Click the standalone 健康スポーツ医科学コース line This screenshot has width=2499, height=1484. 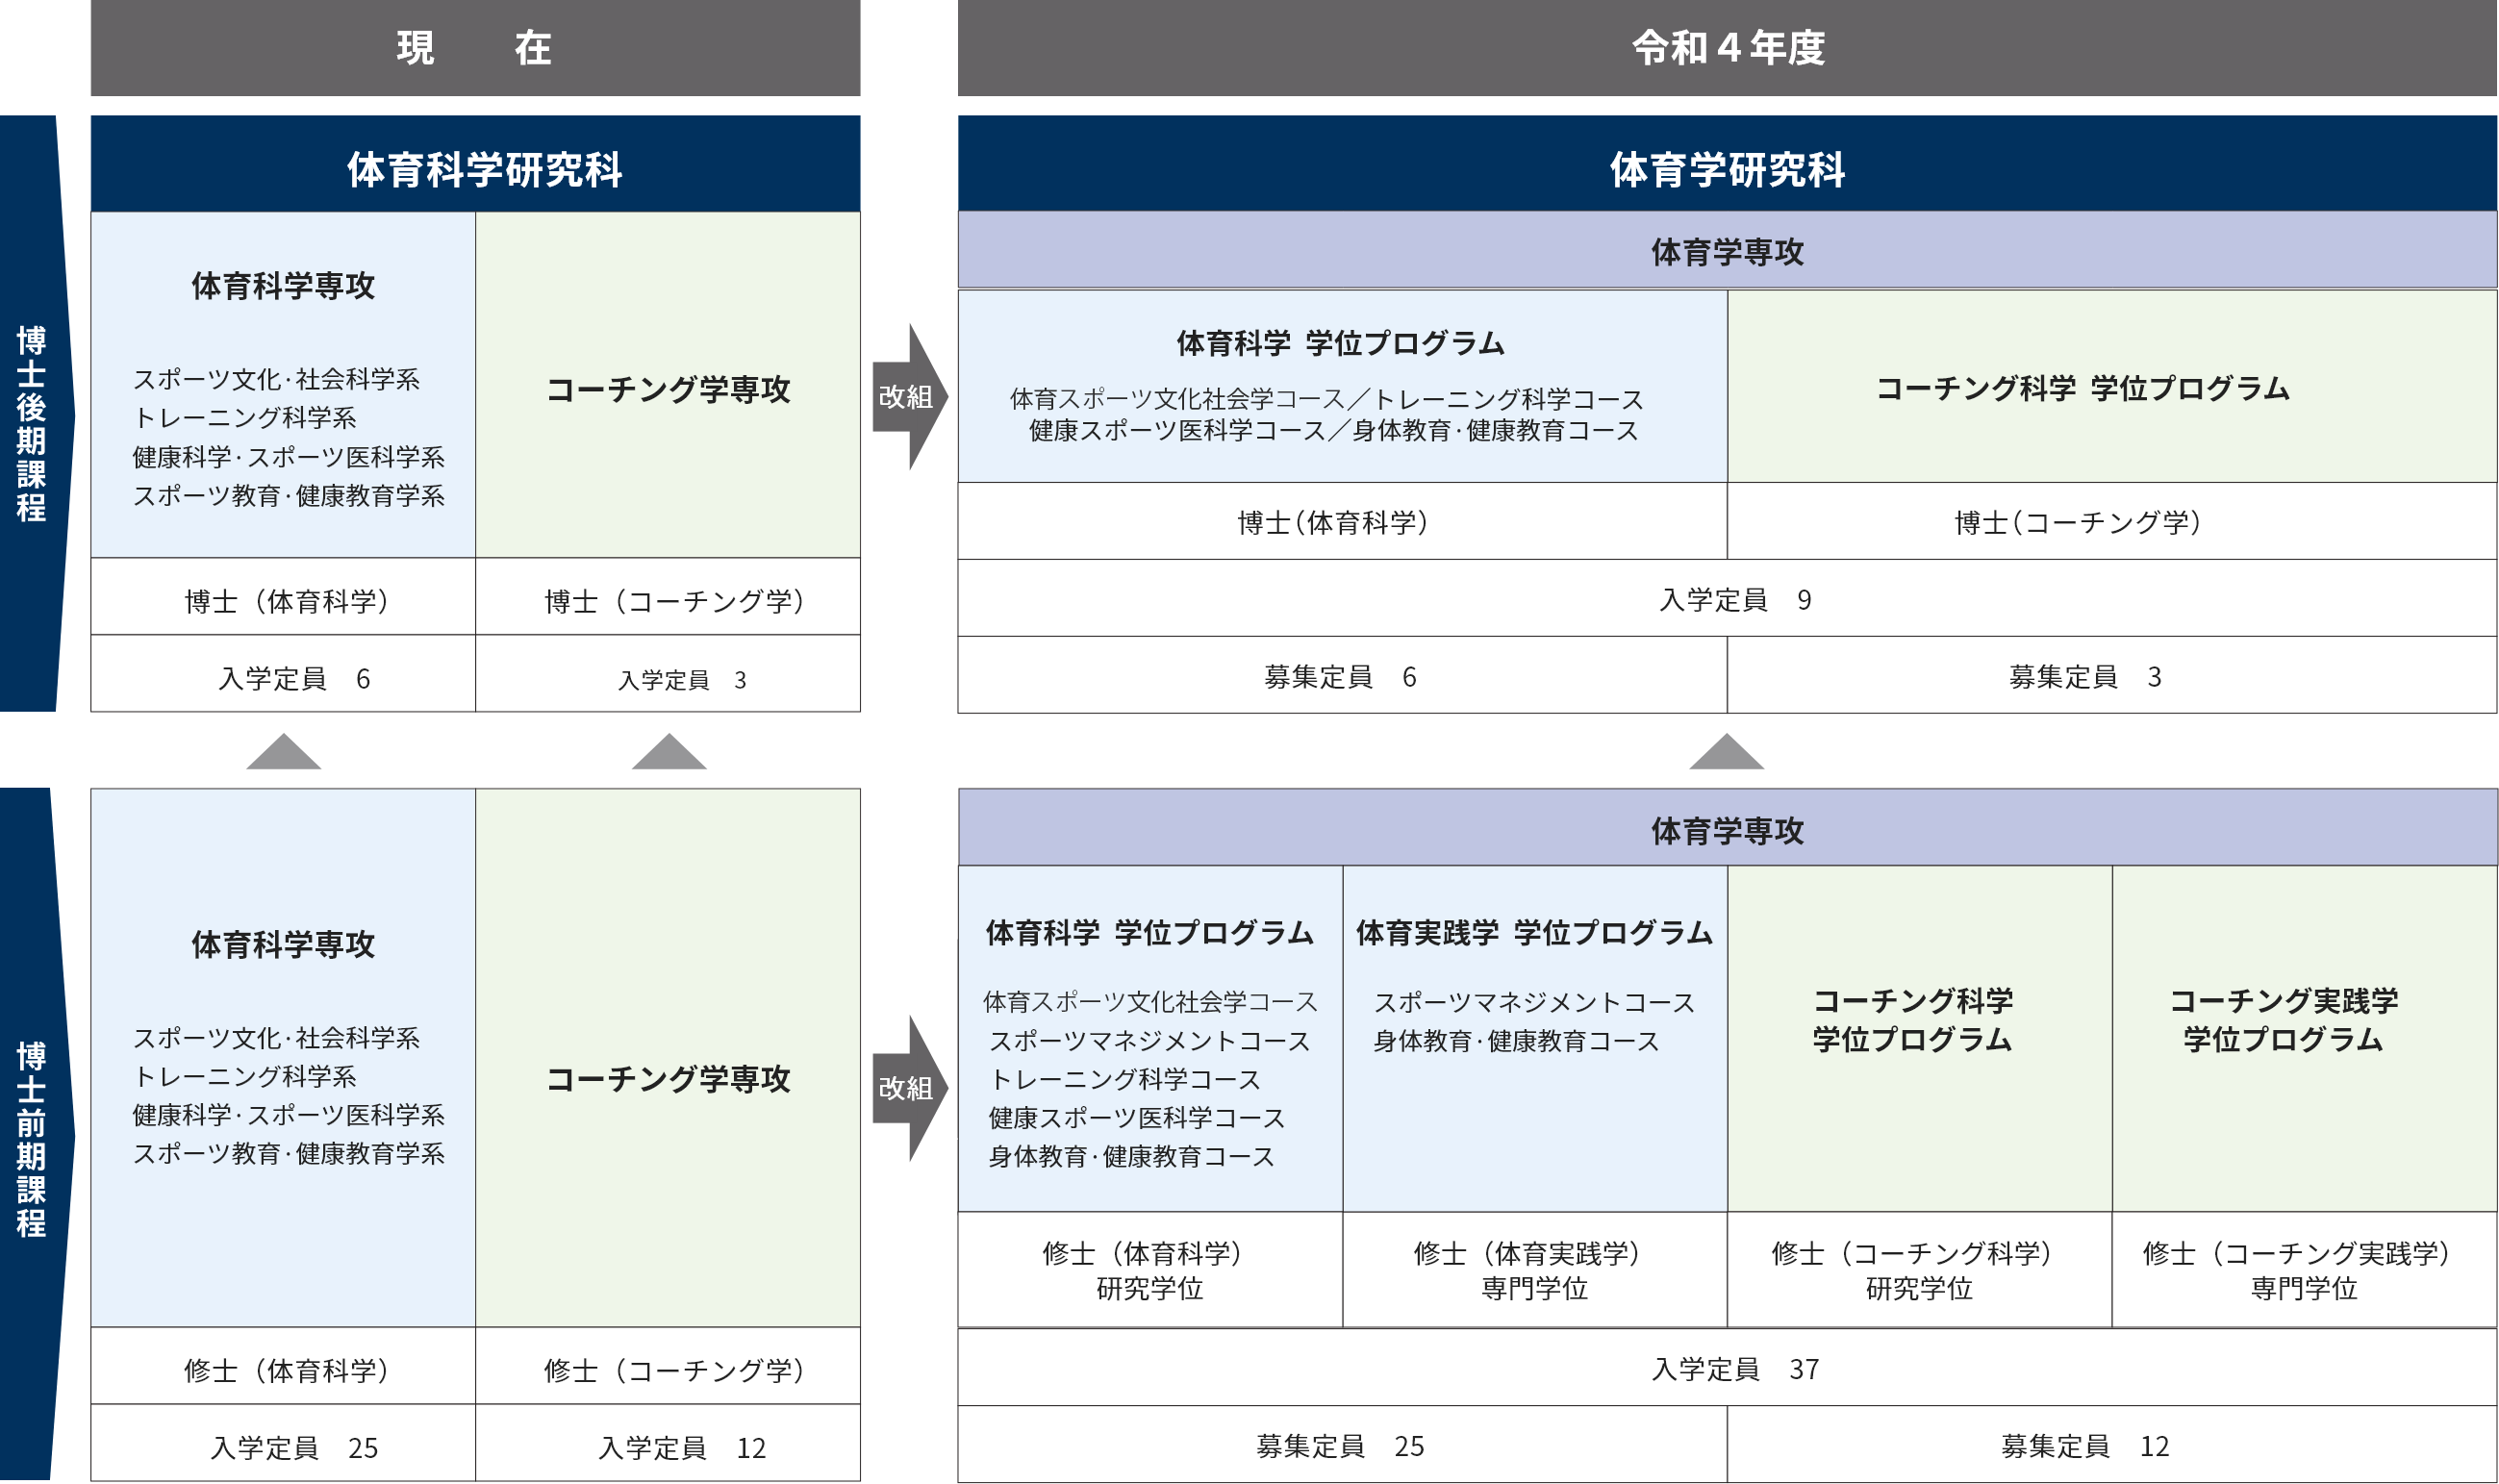(x=1136, y=1117)
